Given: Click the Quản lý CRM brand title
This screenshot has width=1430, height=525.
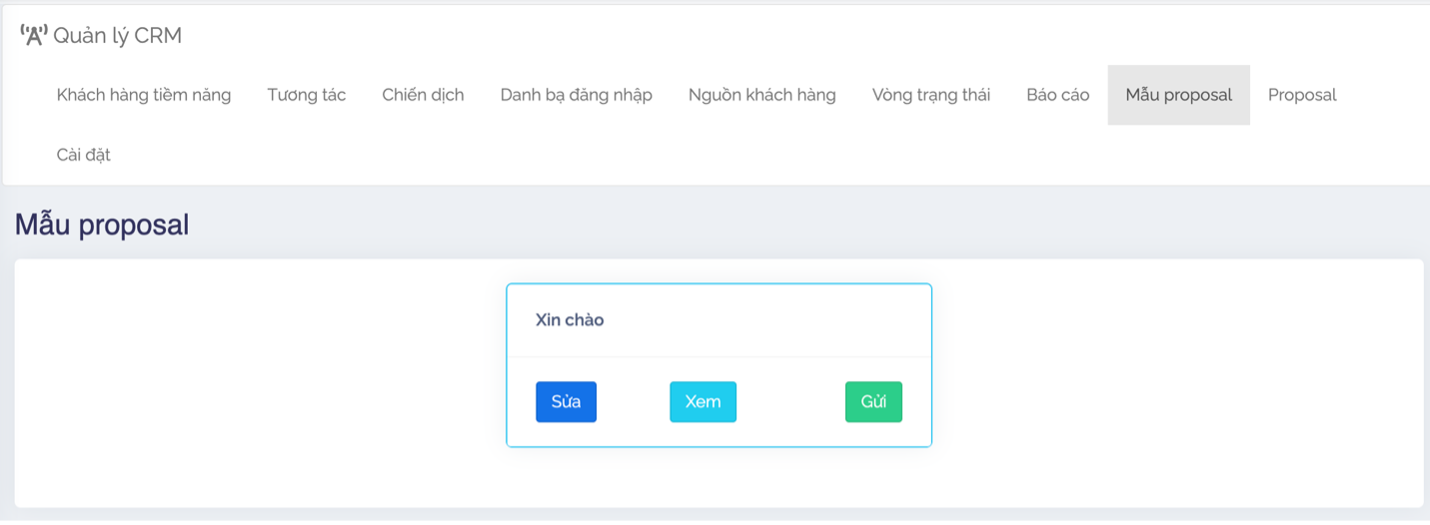Looking at the screenshot, I should pyautogui.click(x=117, y=36).
